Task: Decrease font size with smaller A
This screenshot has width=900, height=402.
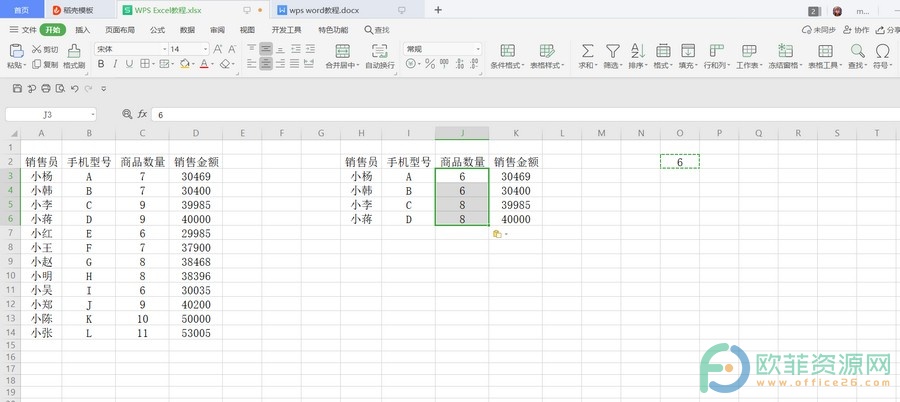Action: click(x=232, y=49)
